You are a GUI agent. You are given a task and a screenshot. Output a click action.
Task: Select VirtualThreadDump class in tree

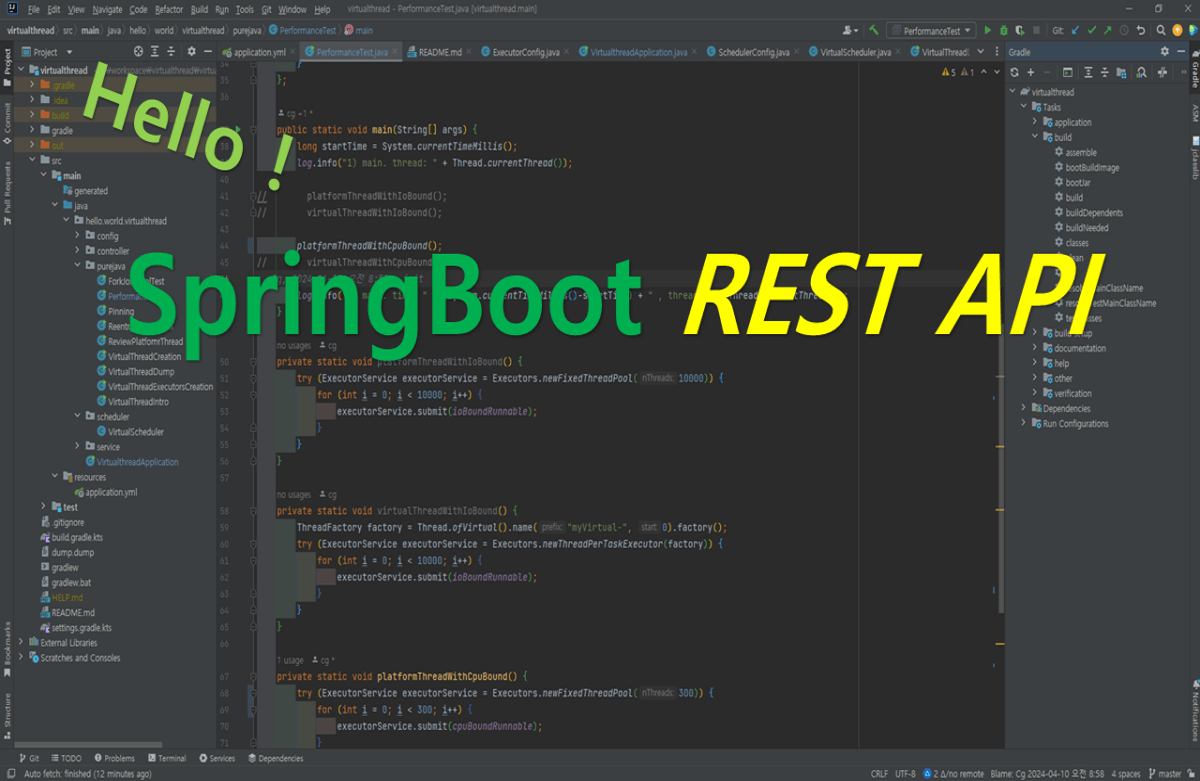tap(140, 372)
